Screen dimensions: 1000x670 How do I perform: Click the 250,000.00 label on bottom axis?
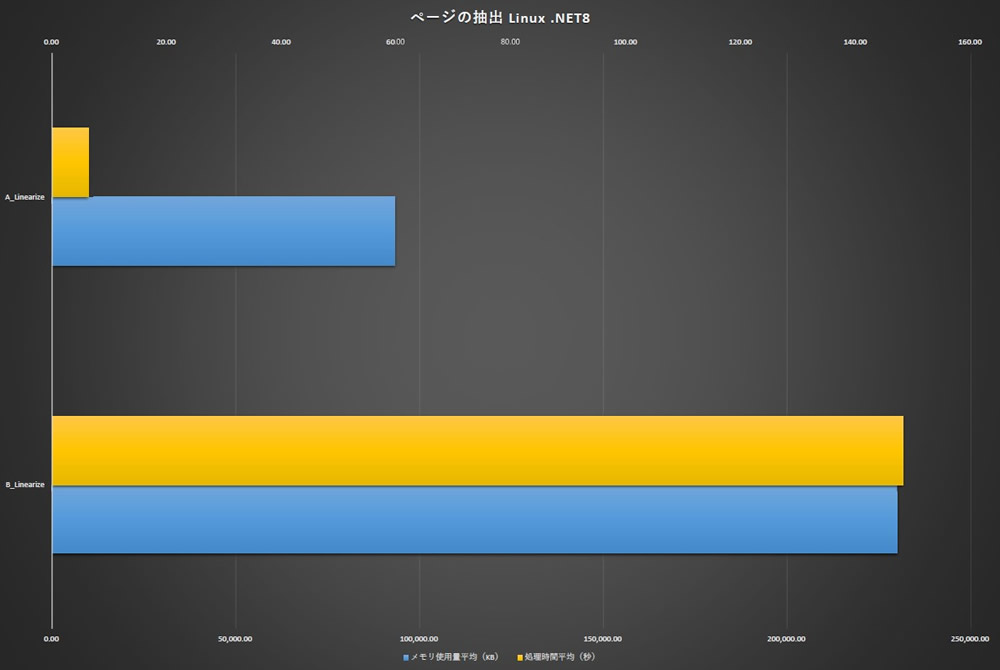969,638
